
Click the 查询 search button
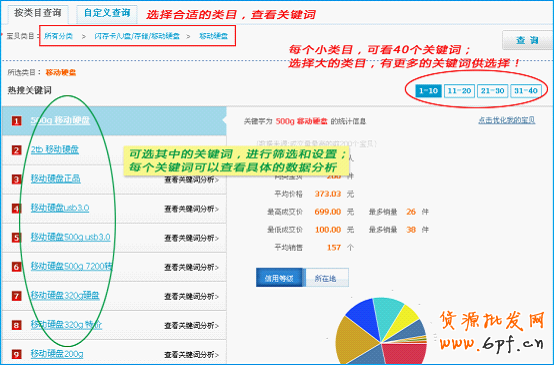tap(527, 40)
